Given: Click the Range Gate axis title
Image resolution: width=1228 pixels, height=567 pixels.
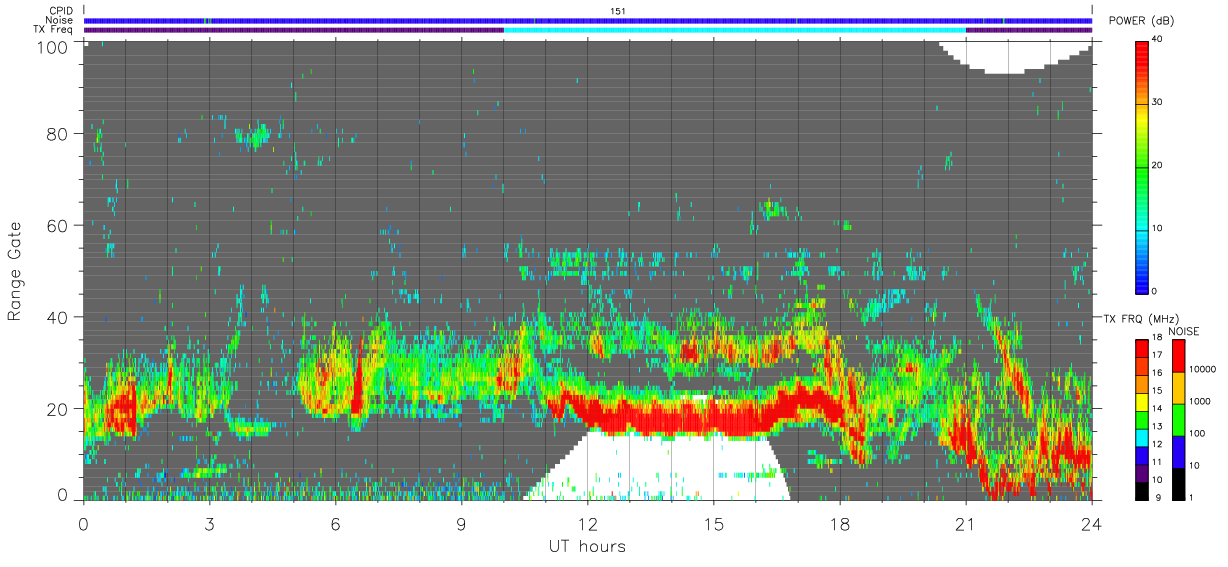Looking at the screenshot, I should click(x=15, y=271).
